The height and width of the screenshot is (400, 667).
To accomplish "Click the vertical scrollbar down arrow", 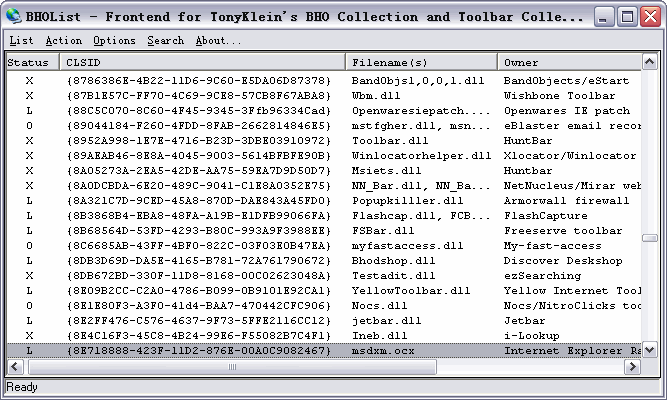I will click(649, 350).
